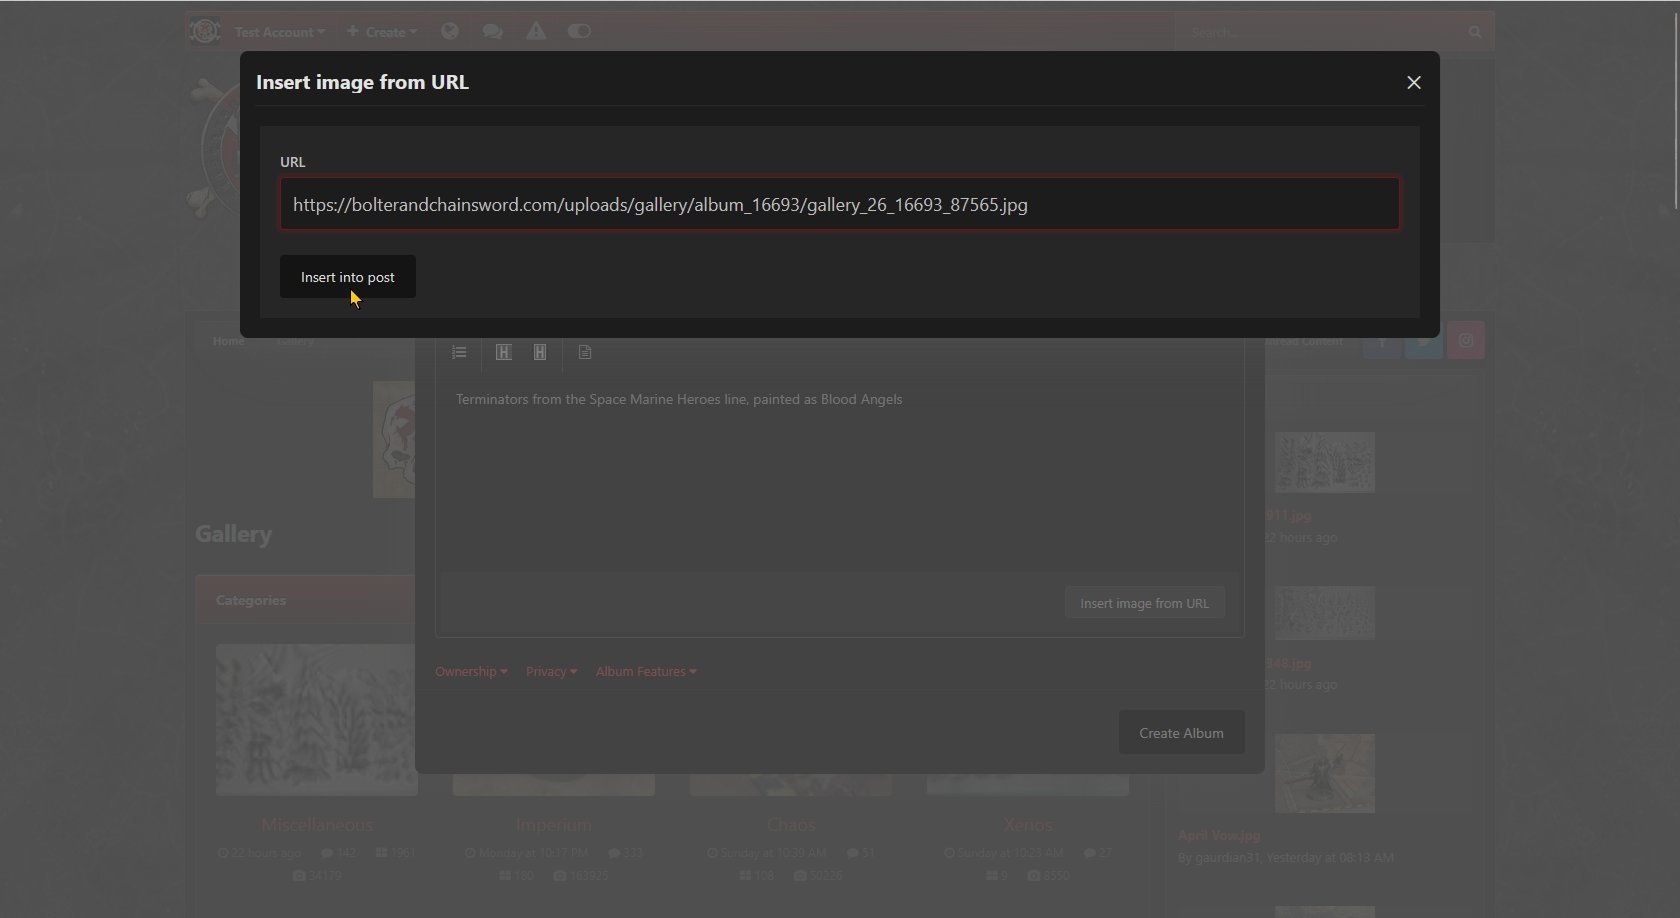Open the messages chat bubble icon
The height and width of the screenshot is (918, 1680).
coord(492,32)
